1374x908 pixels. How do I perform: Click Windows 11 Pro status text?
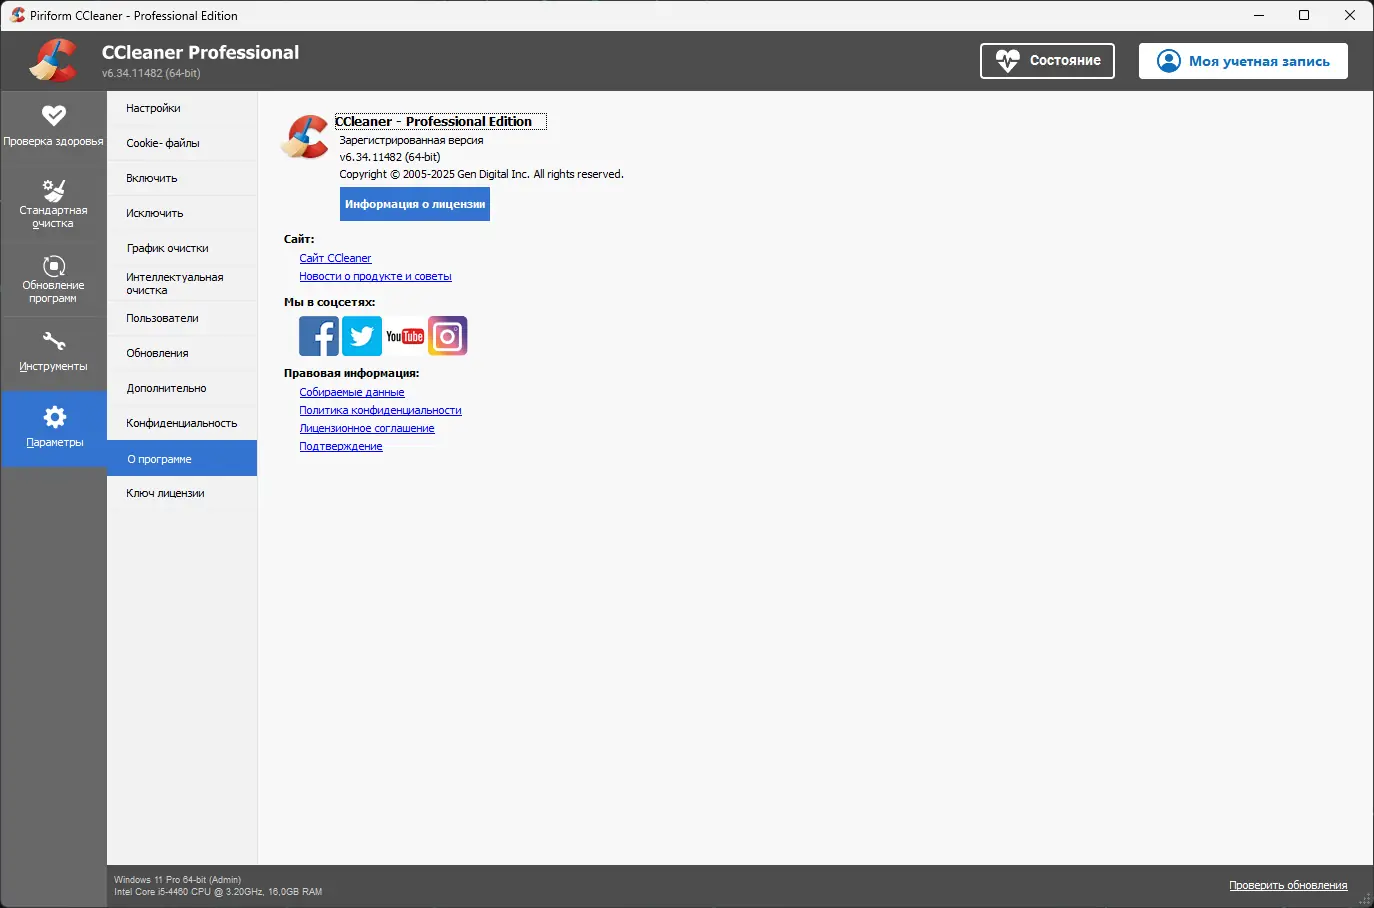tap(177, 880)
